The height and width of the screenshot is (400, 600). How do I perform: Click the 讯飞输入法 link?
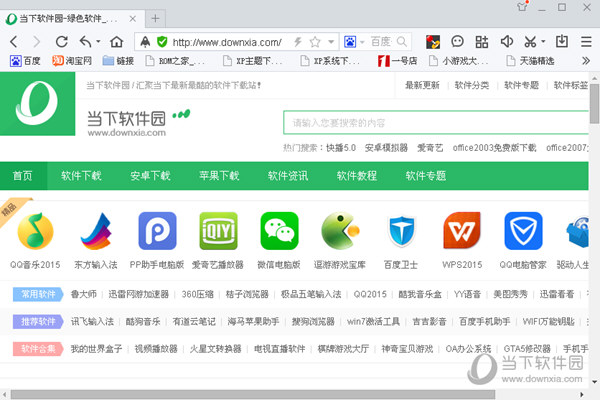tap(93, 322)
